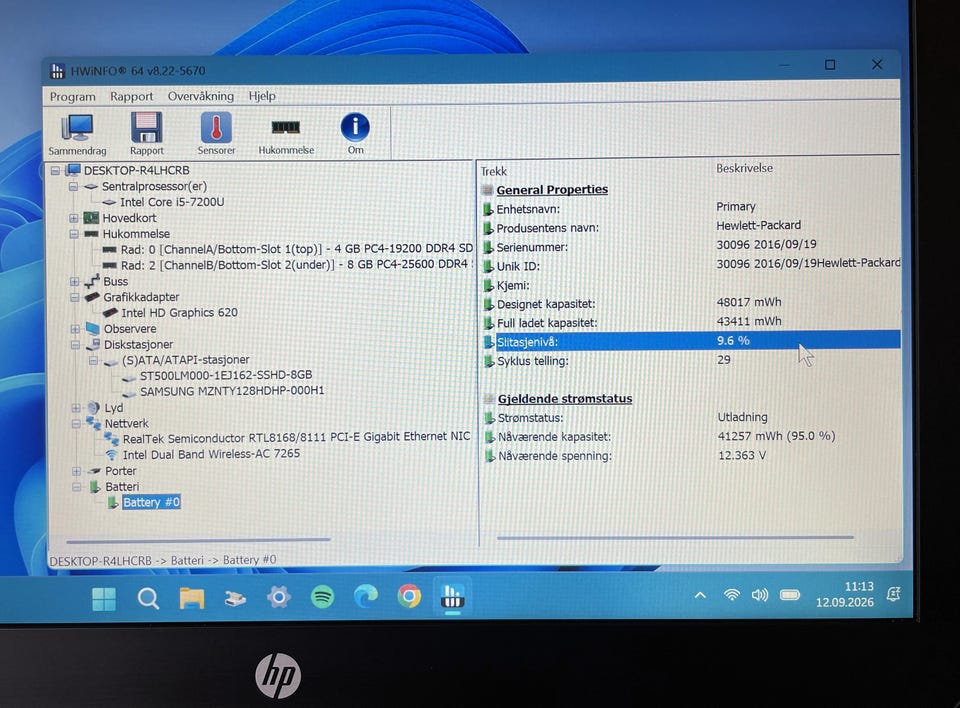Click the Om info toolbar icon

[x=355, y=134]
